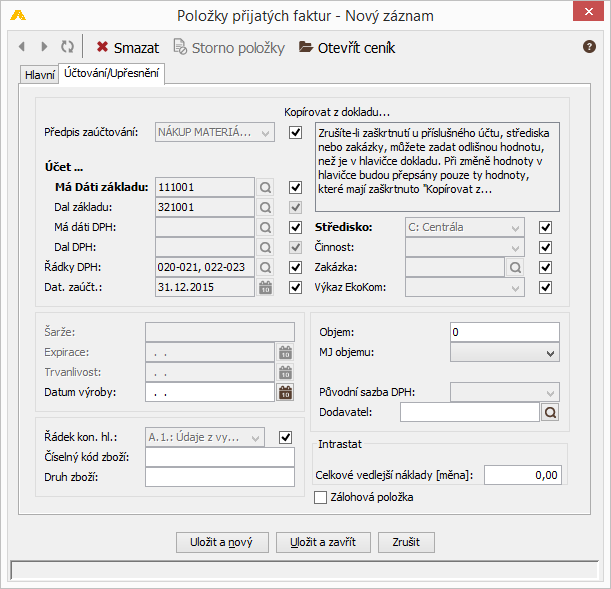This screenshot has height=589, width=611.
Task: Open Činnost dropdown
Action: pyautogui.click(x=464, y=247)
